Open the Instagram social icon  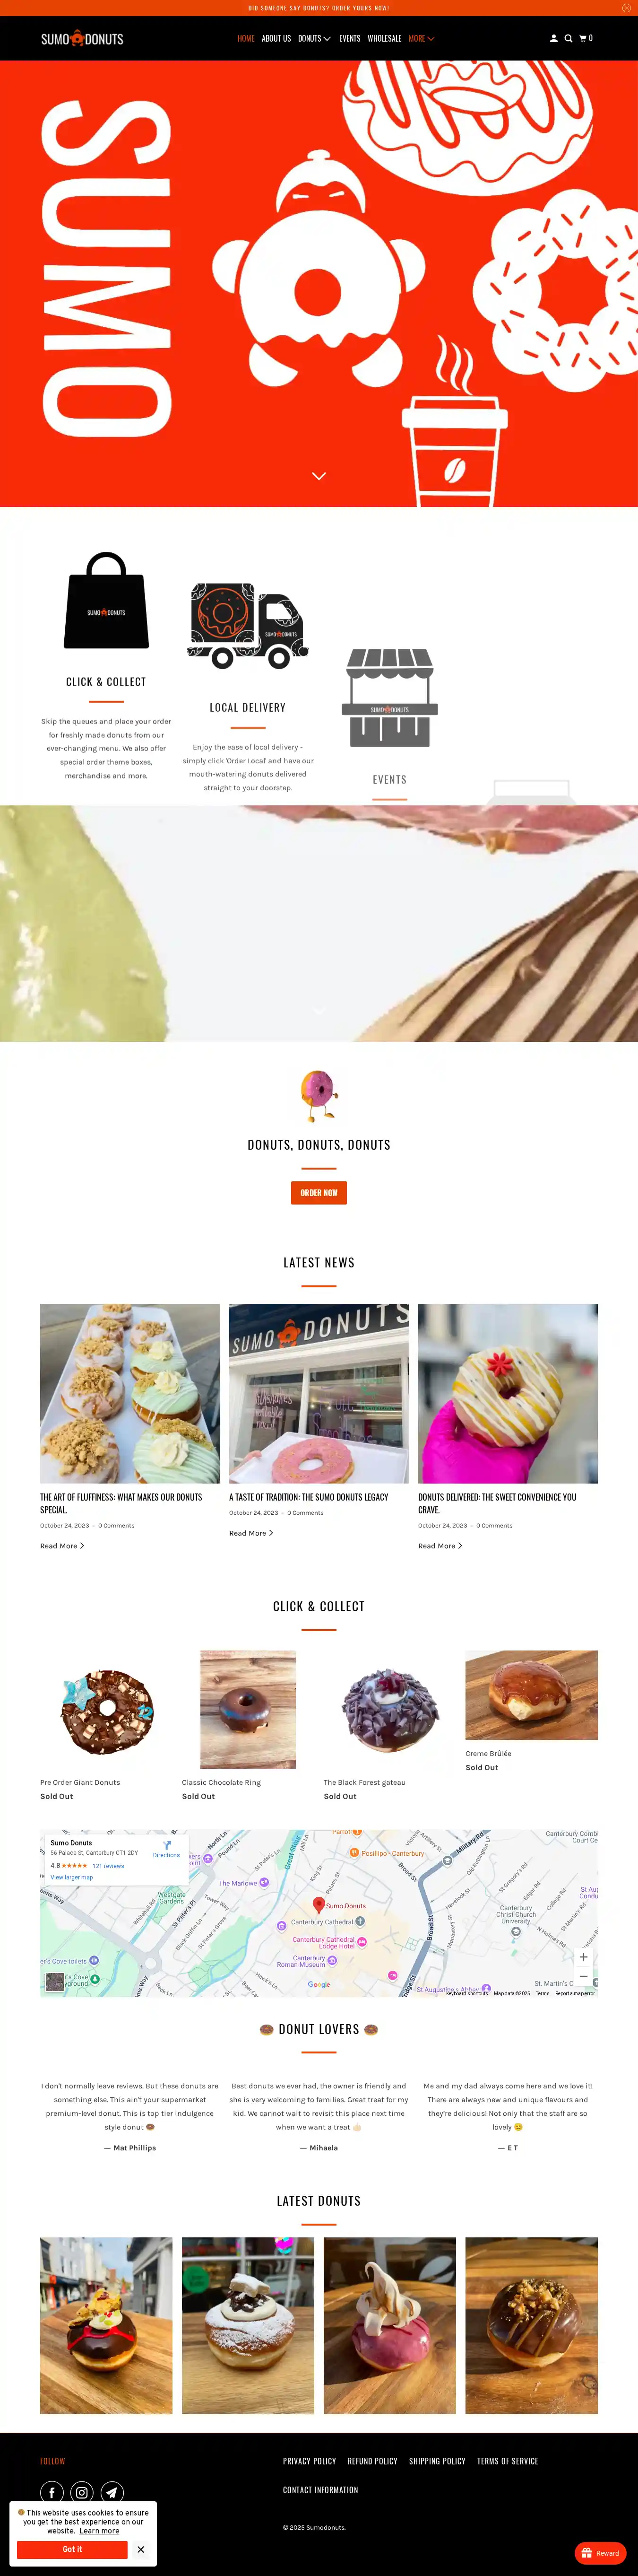(82, 2492)
